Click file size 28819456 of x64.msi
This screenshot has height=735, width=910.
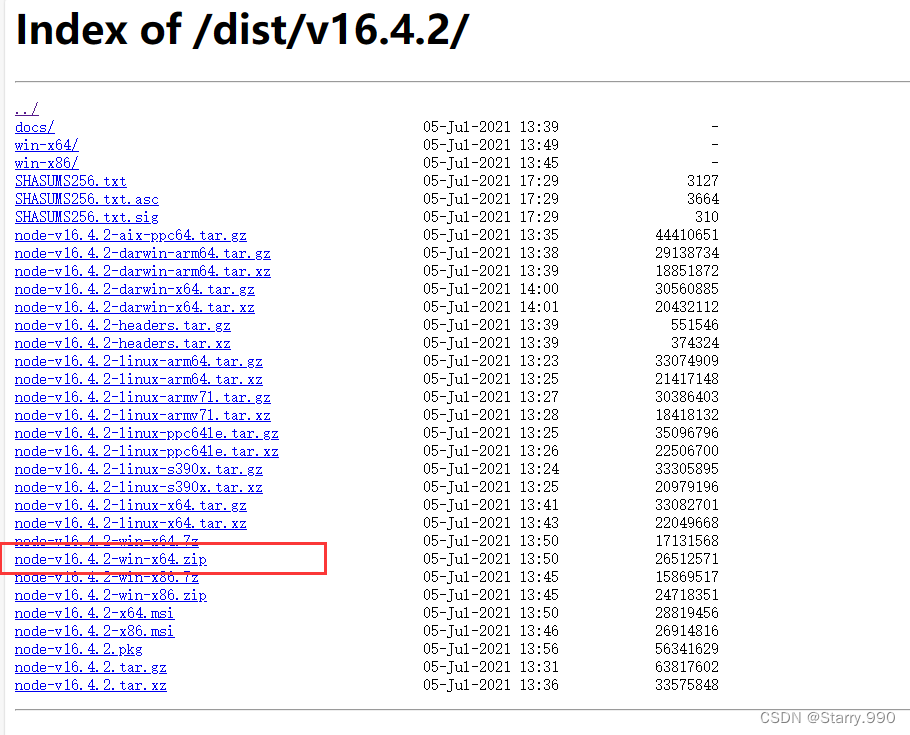(x=687, y=612)
